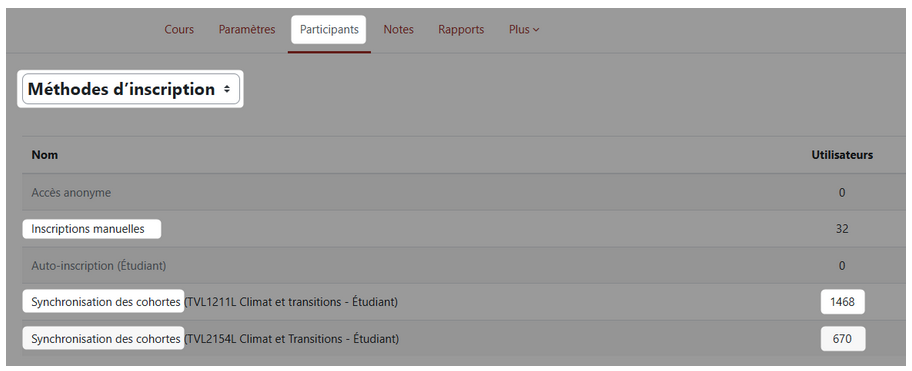Open the Méthodes d'inscription dropdown
This screenshot has width=912, height=371.
pyautogui.click(x=131, y=89)
